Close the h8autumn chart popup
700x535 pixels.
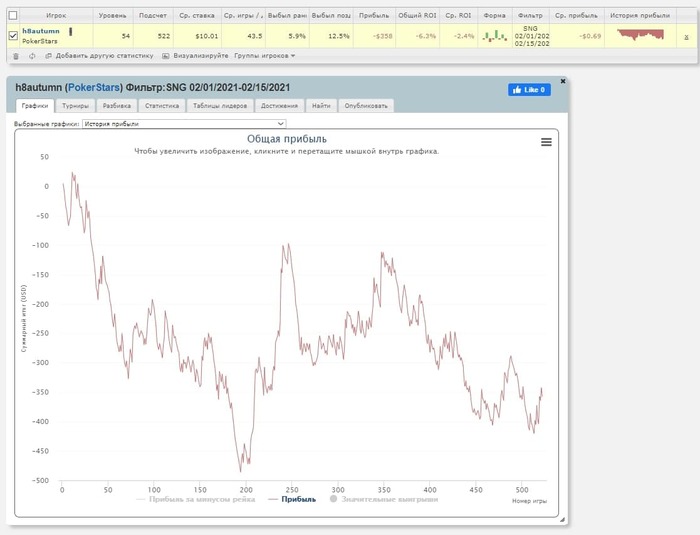[x=563, y=81]
